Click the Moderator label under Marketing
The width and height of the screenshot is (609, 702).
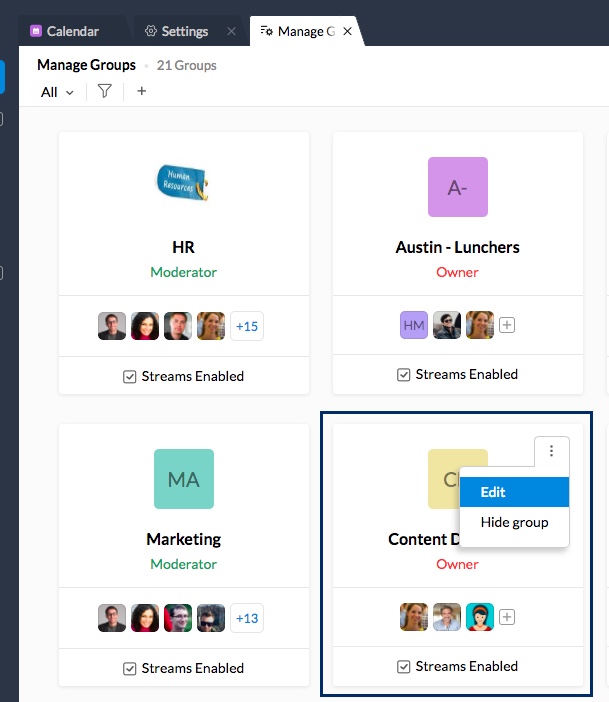pyautogui.click(x=184, y=564)
